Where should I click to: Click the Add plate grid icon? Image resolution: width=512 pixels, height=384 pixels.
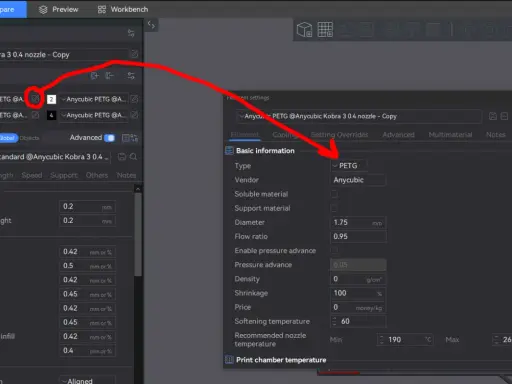point(325,29)
